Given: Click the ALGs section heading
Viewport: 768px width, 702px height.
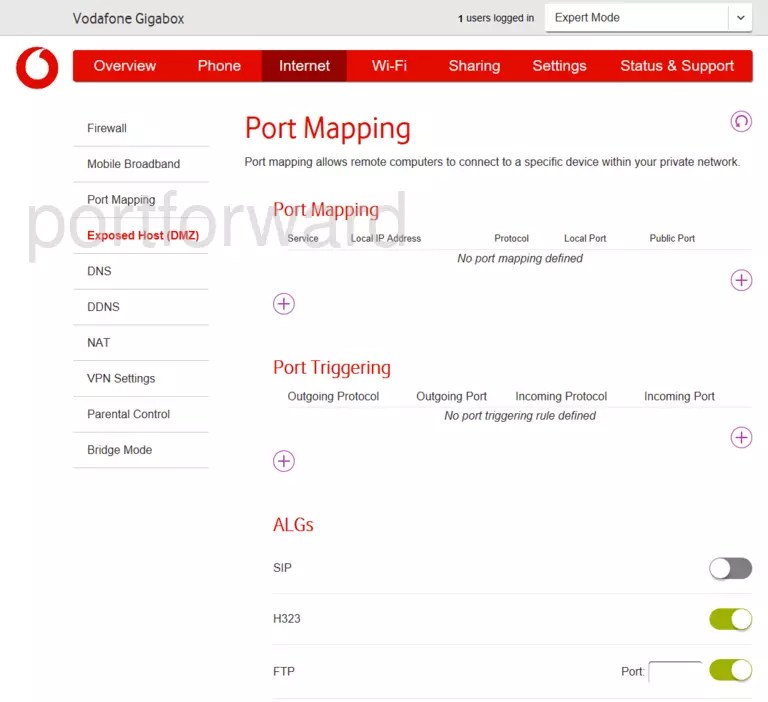Looking at the screenshot, I should (x=293, y=525).
